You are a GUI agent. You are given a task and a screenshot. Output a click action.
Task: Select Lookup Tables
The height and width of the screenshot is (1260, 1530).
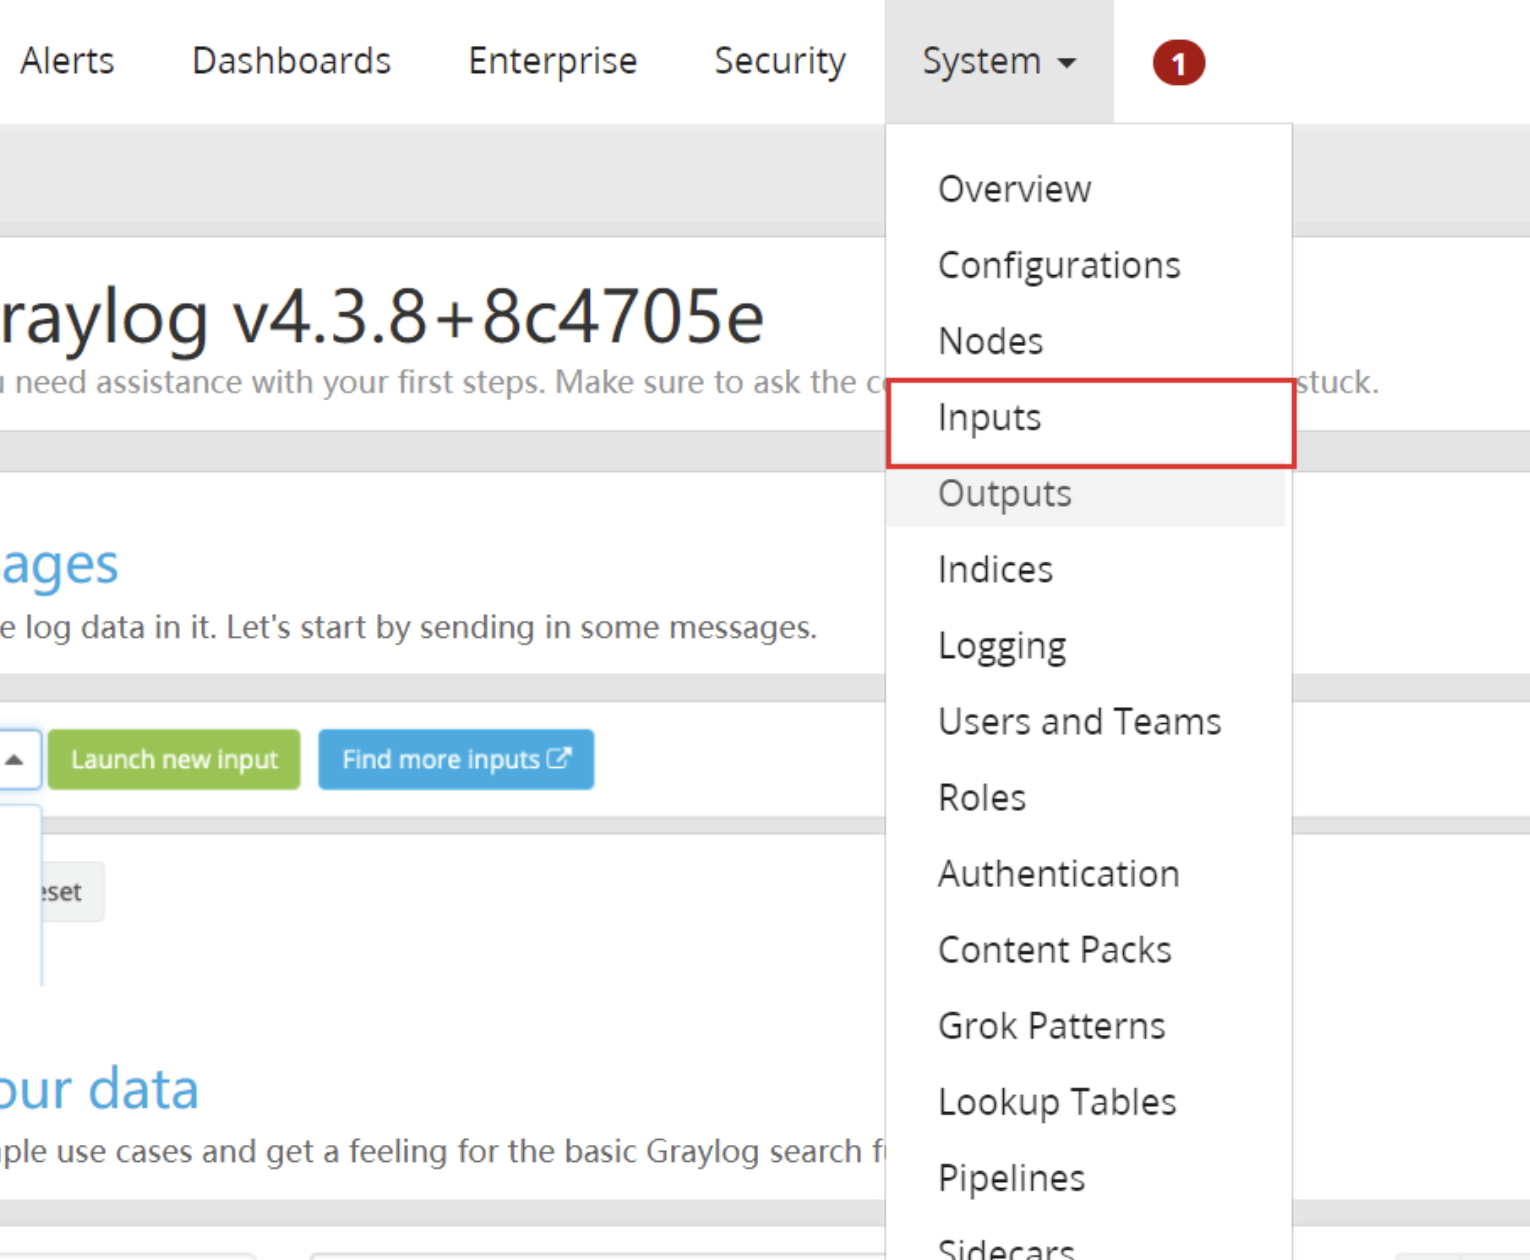[x=1057, y=1101]
